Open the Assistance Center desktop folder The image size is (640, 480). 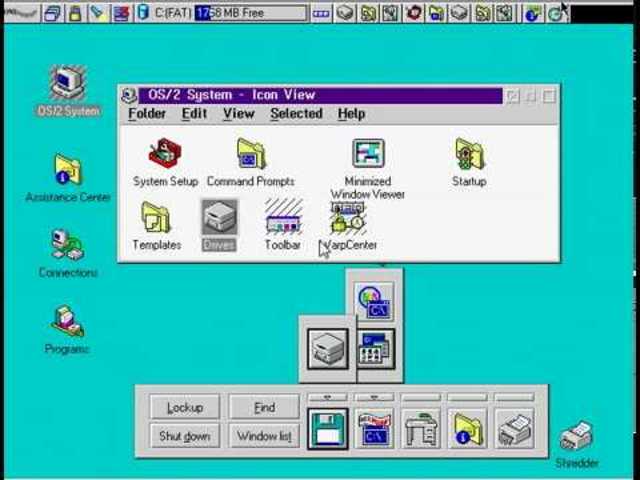pos(68,169)
